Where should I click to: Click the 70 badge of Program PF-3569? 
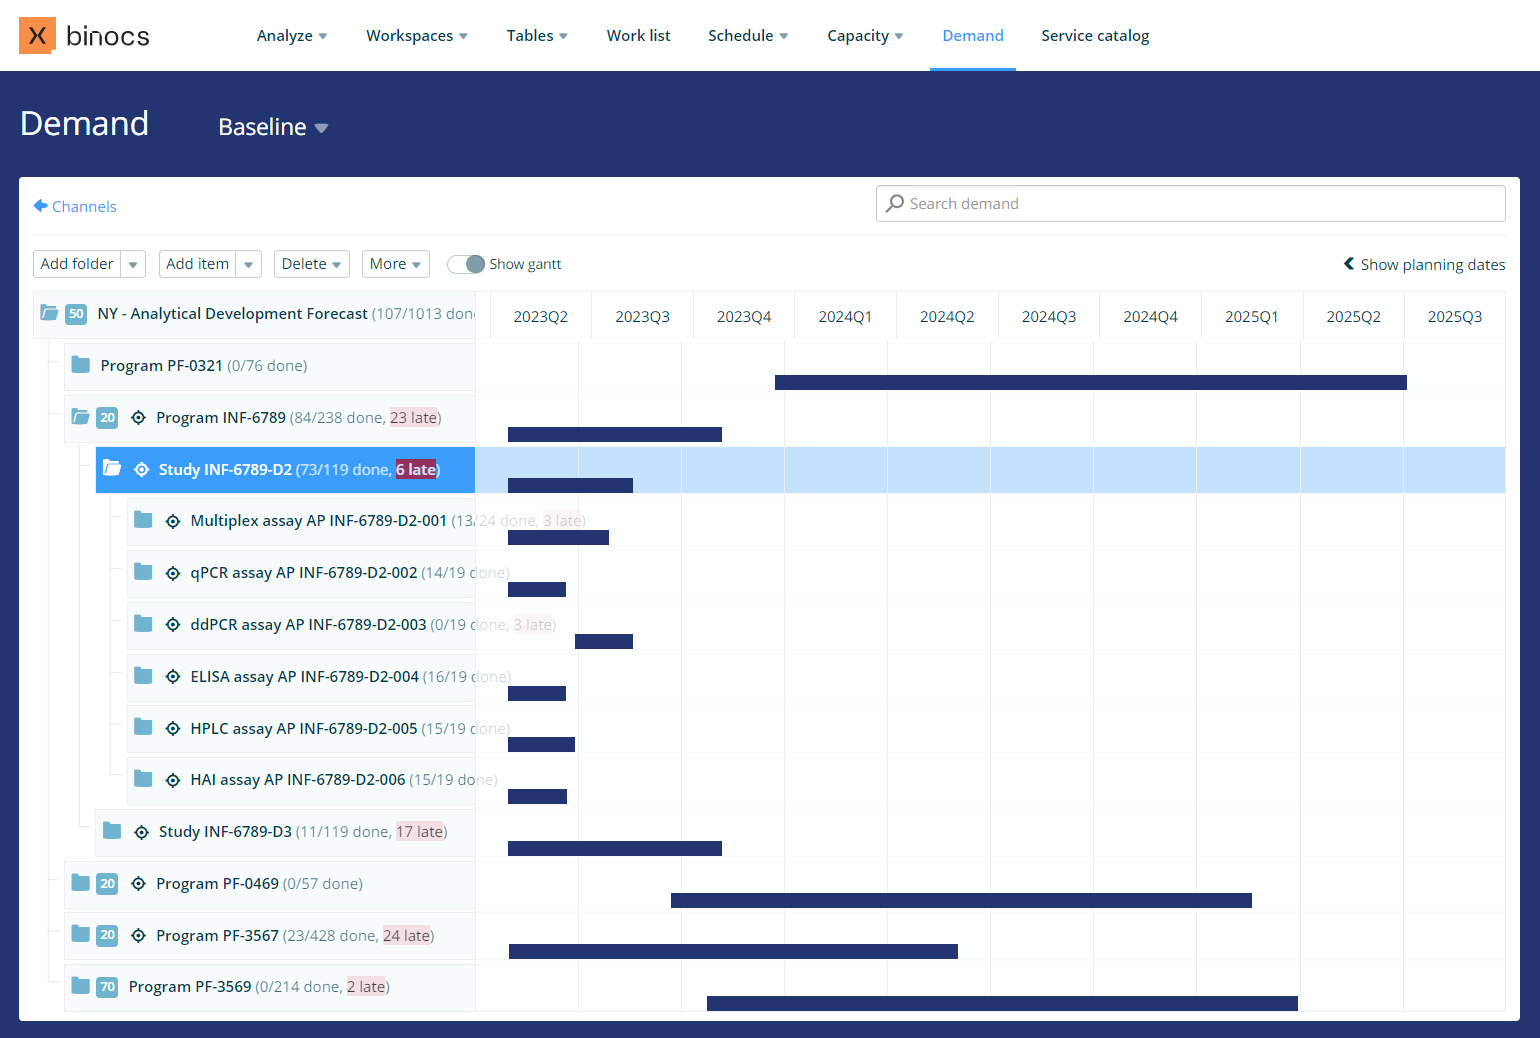[107, 987]
